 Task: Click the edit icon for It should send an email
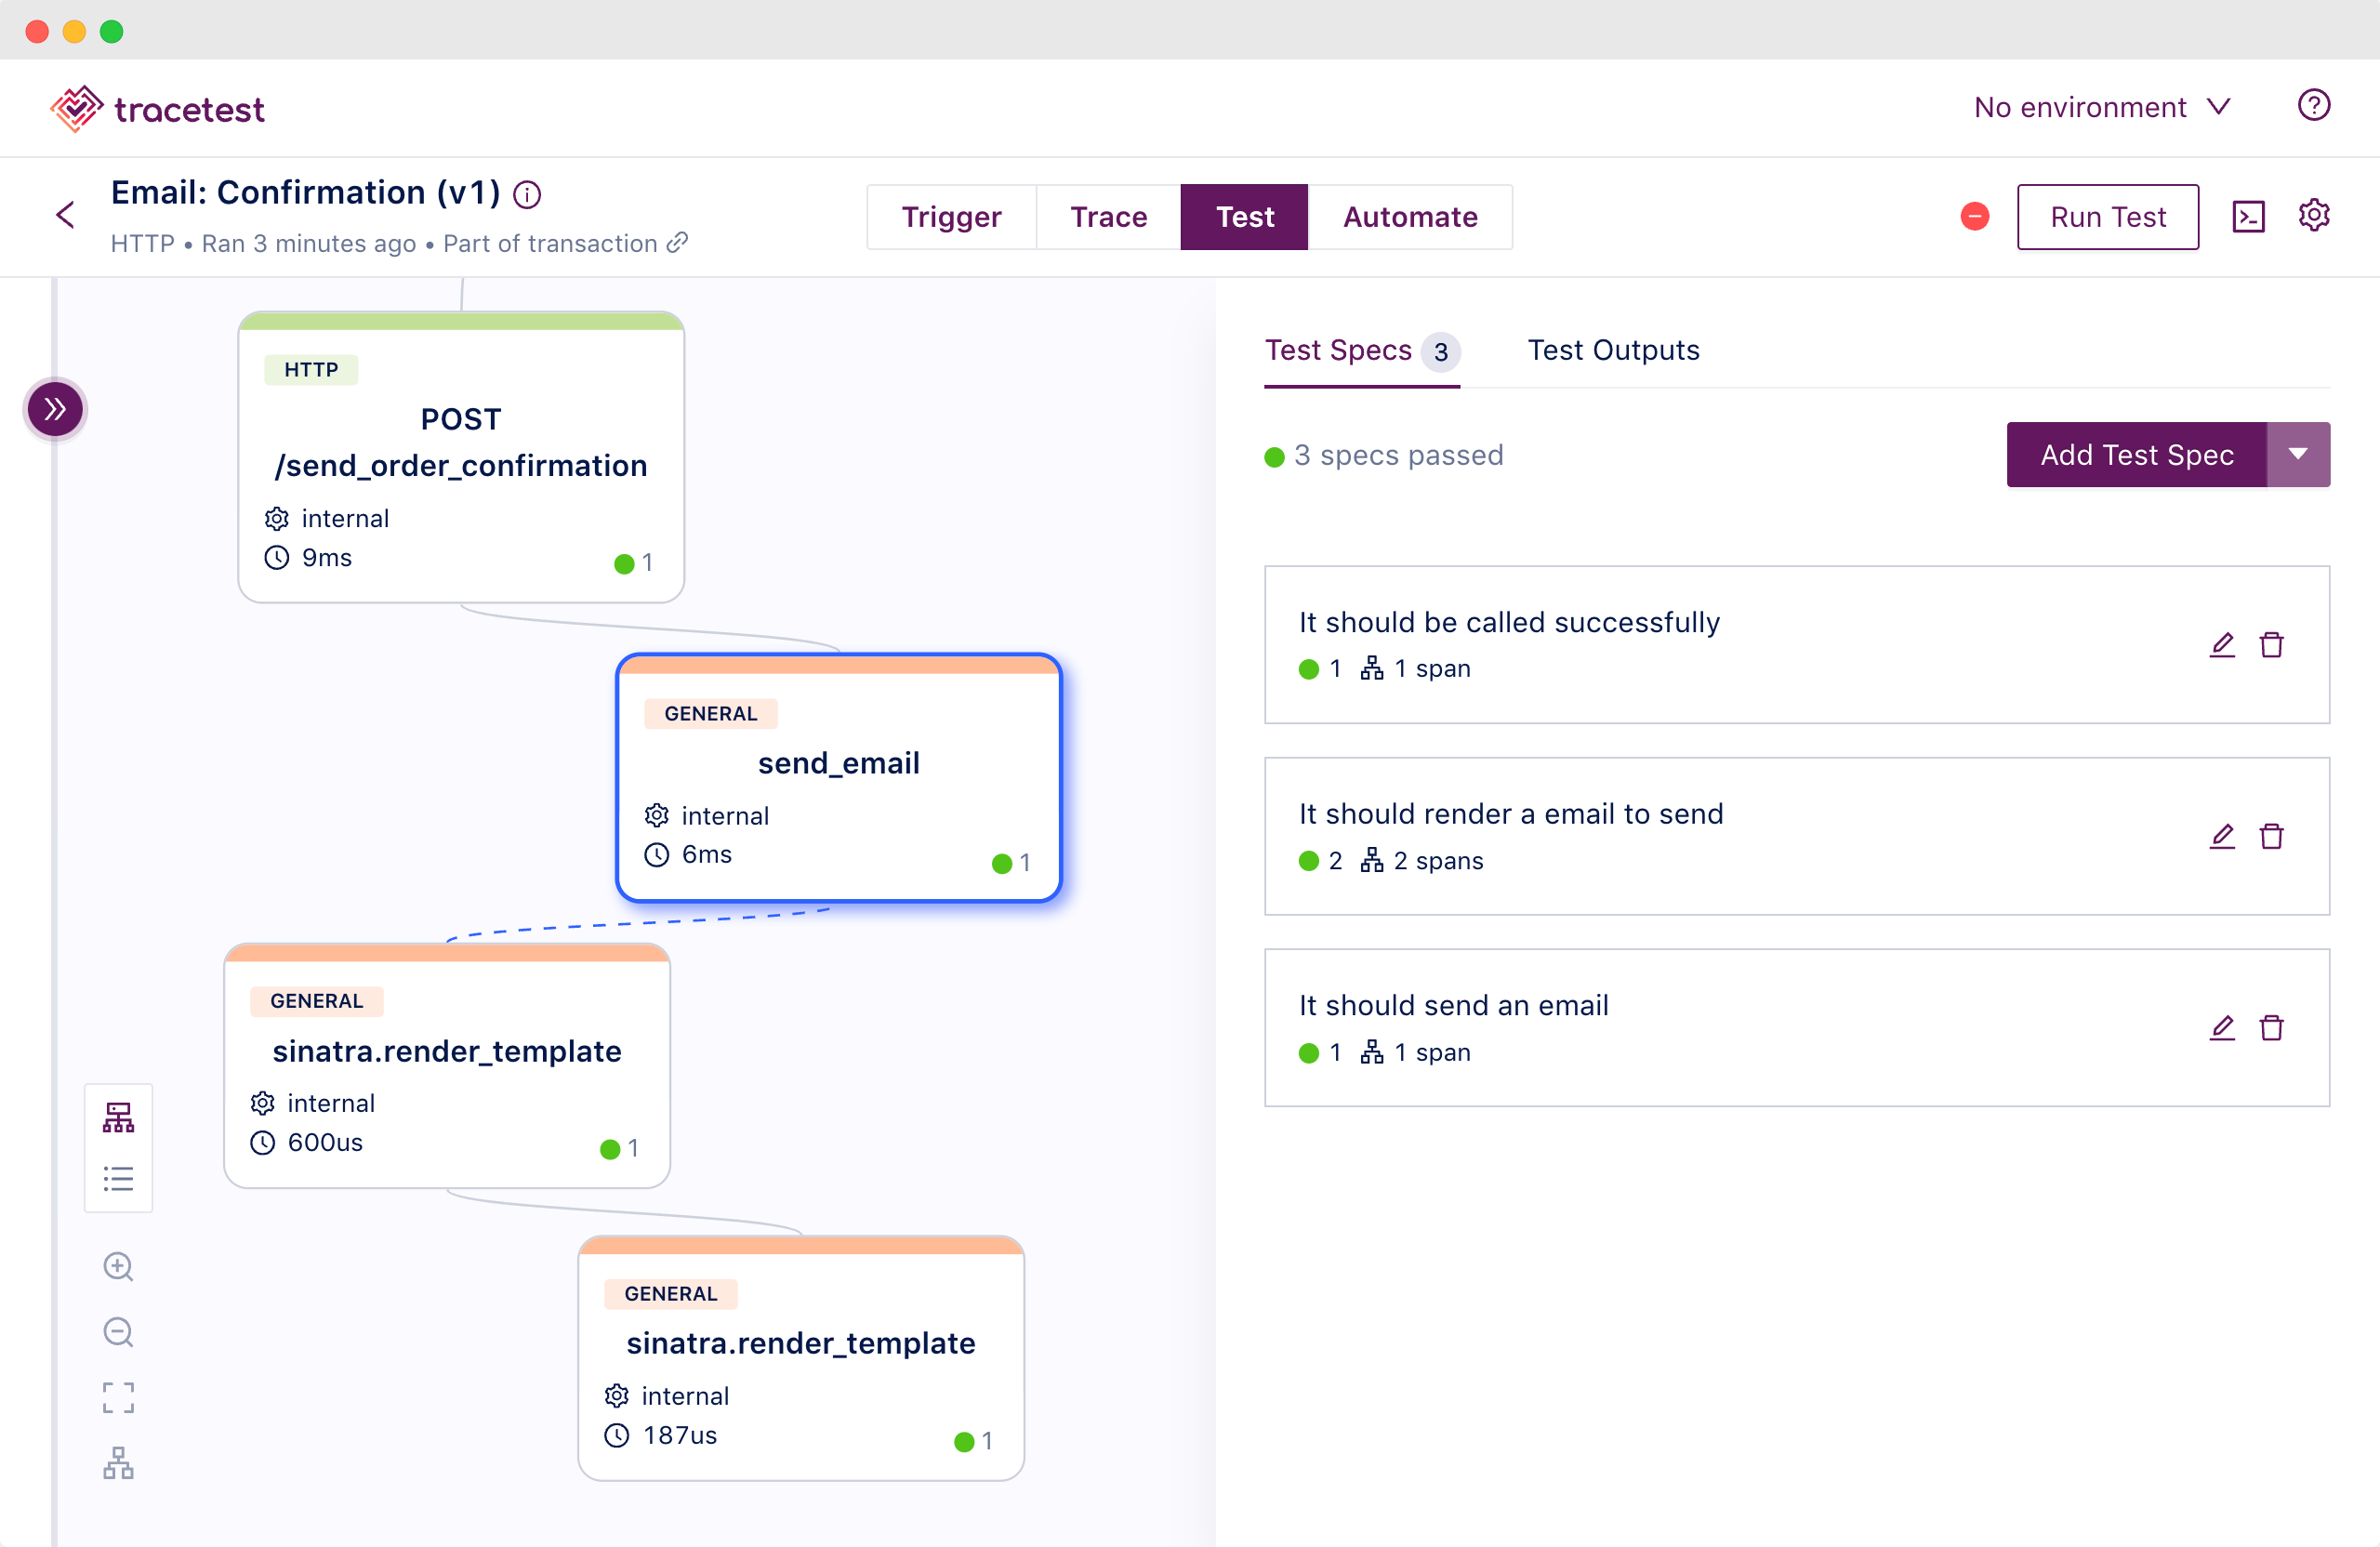[2222, 1026]
